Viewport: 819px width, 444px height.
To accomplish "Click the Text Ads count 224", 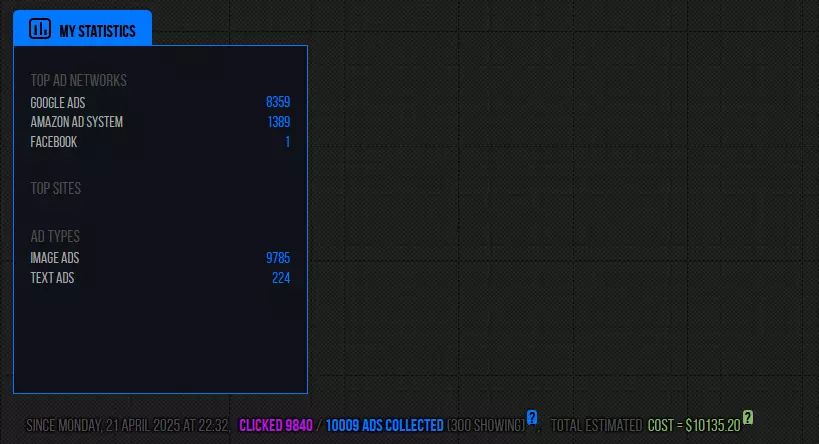I will point(281,278).
